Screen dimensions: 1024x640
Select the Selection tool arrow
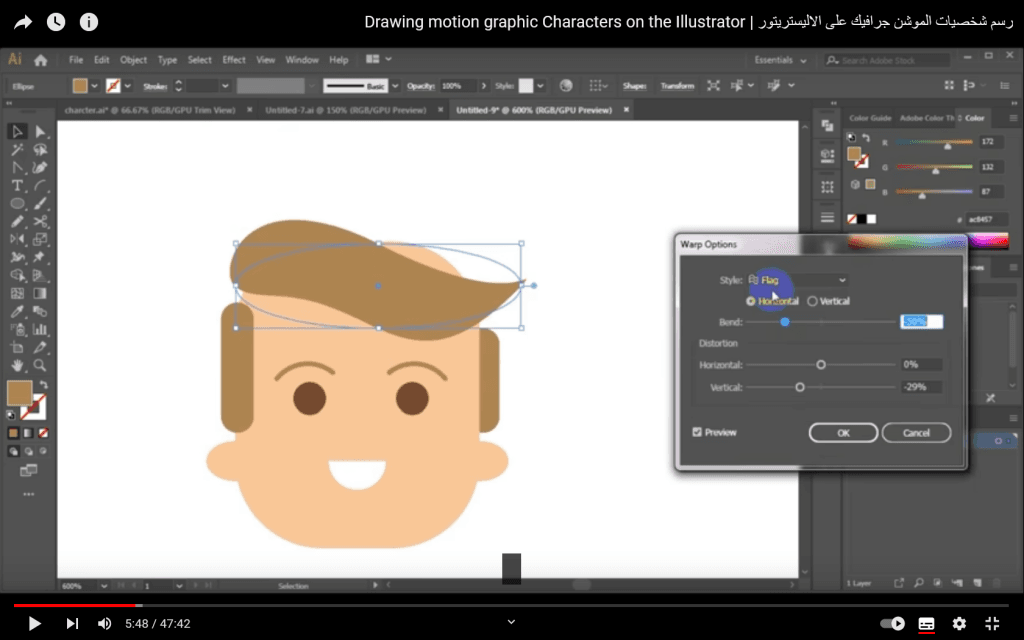(x=17, y=131)
